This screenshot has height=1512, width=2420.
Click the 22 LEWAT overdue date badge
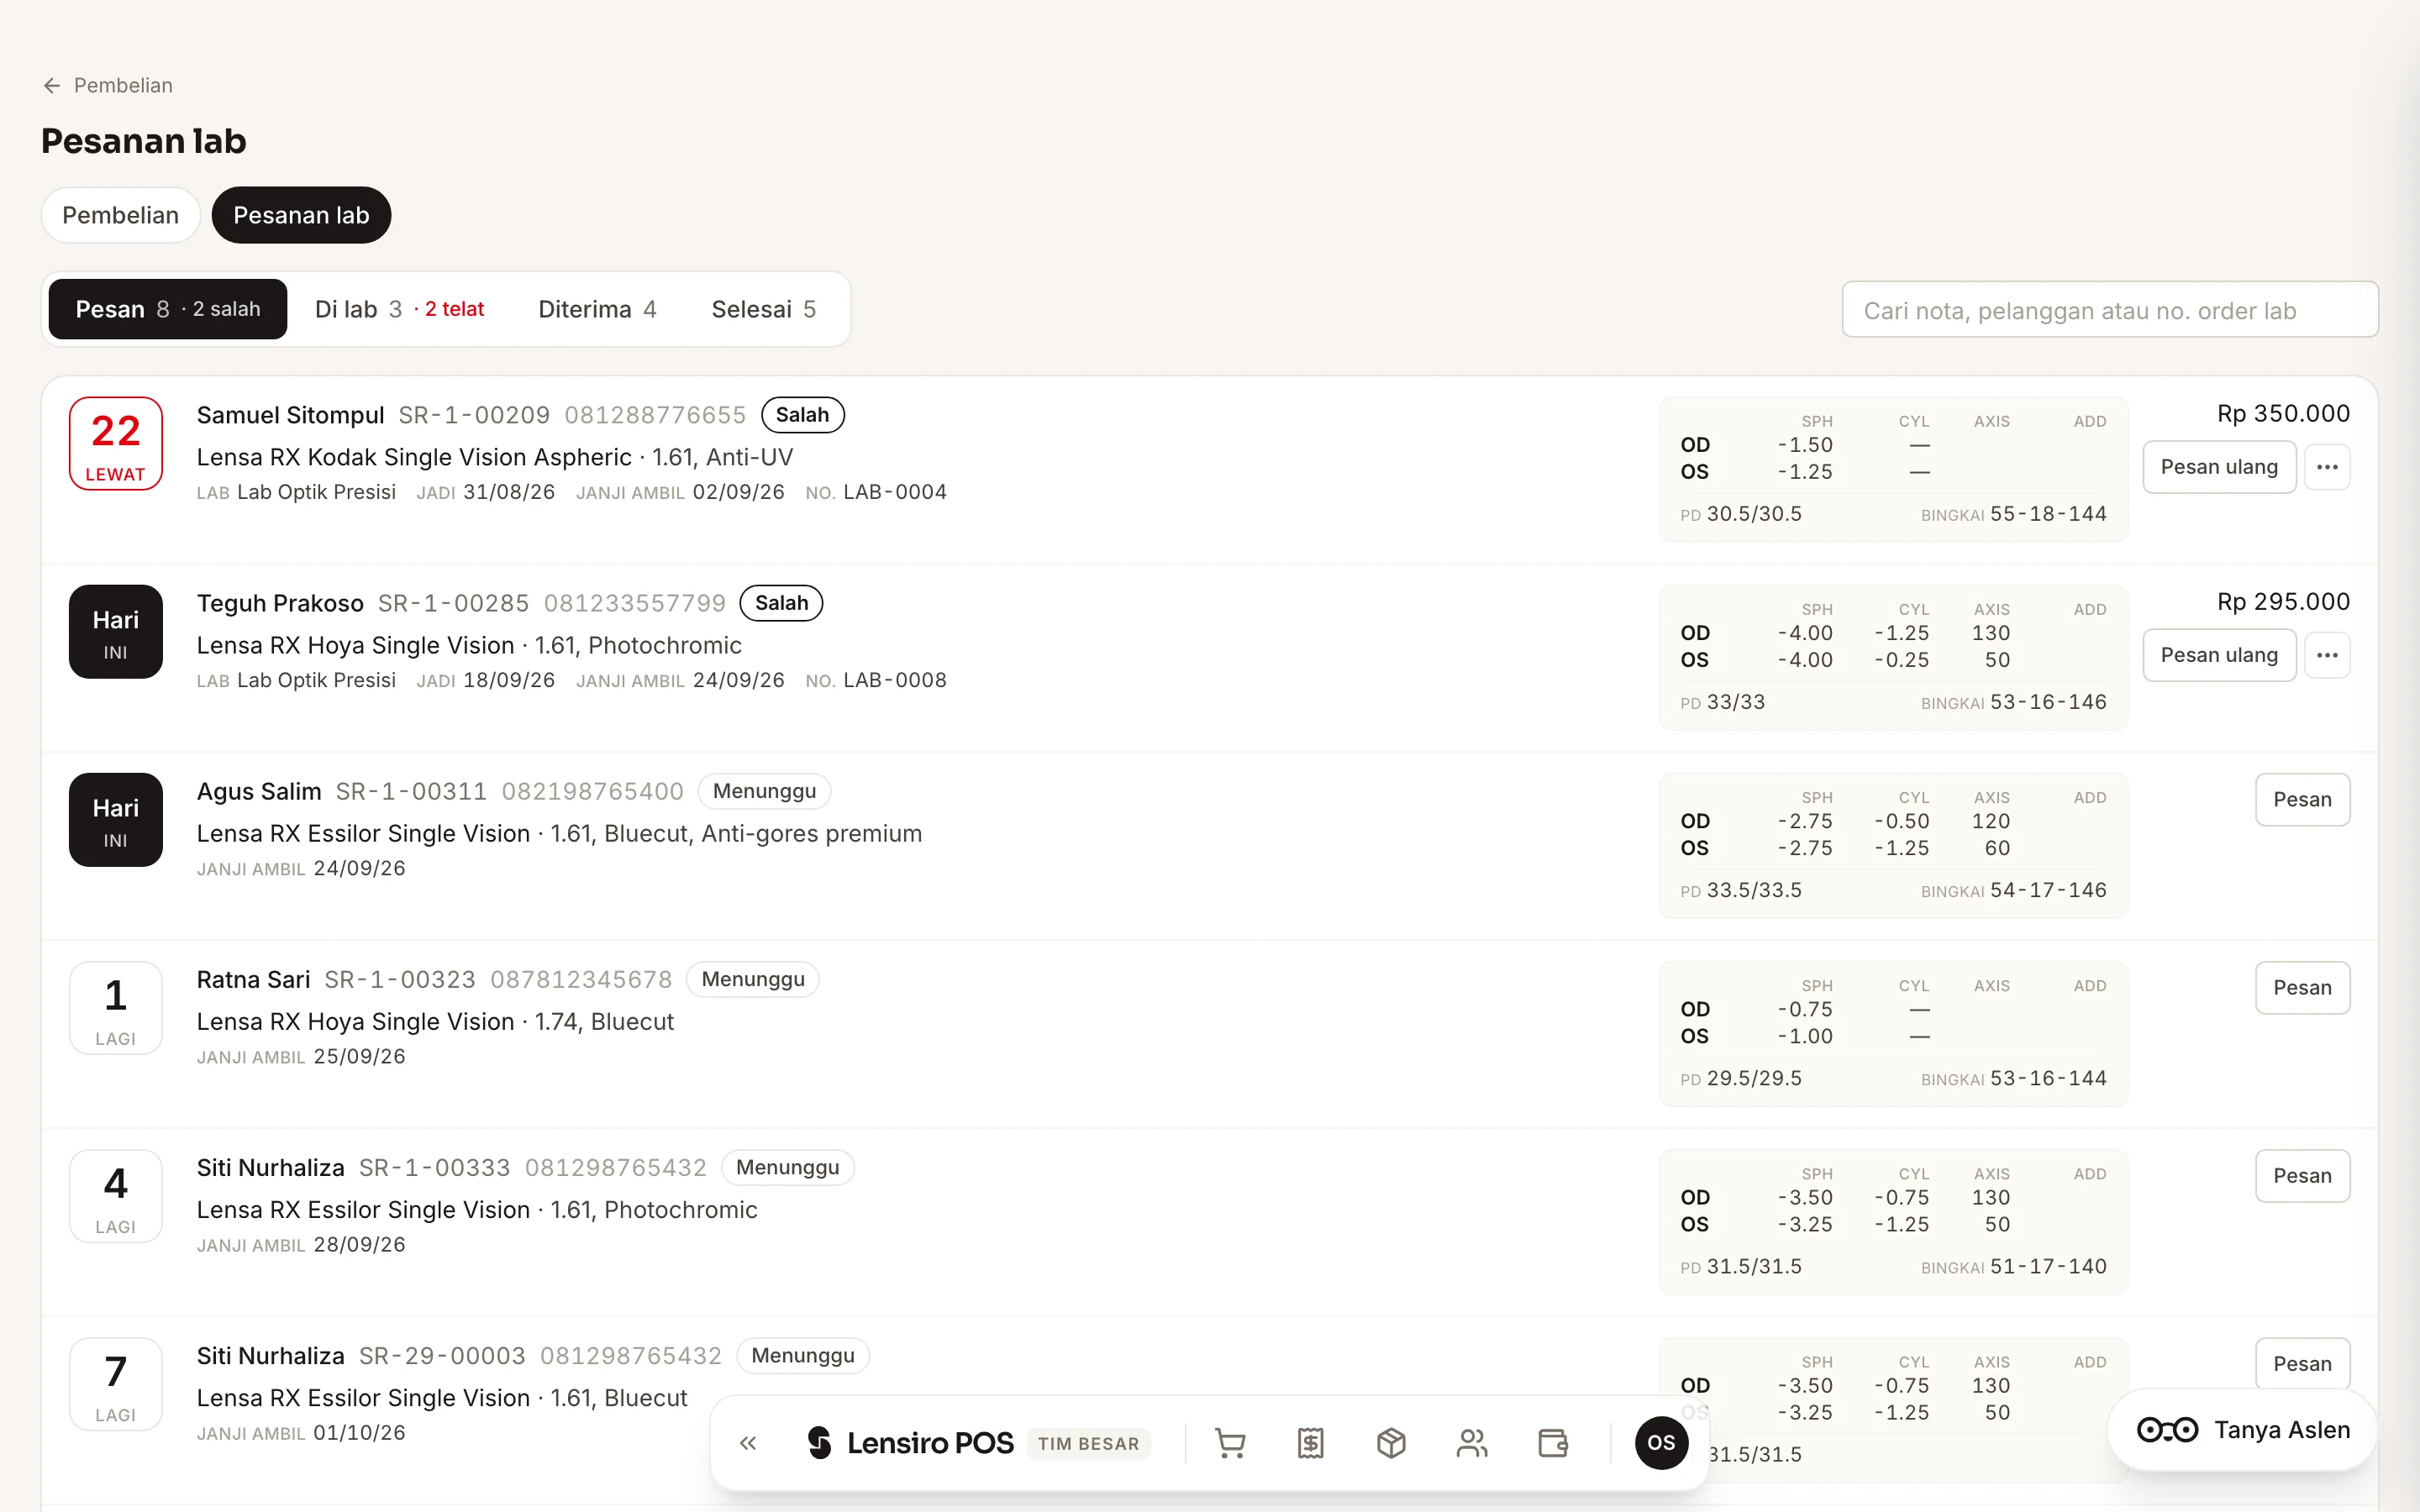coord(116,443)
